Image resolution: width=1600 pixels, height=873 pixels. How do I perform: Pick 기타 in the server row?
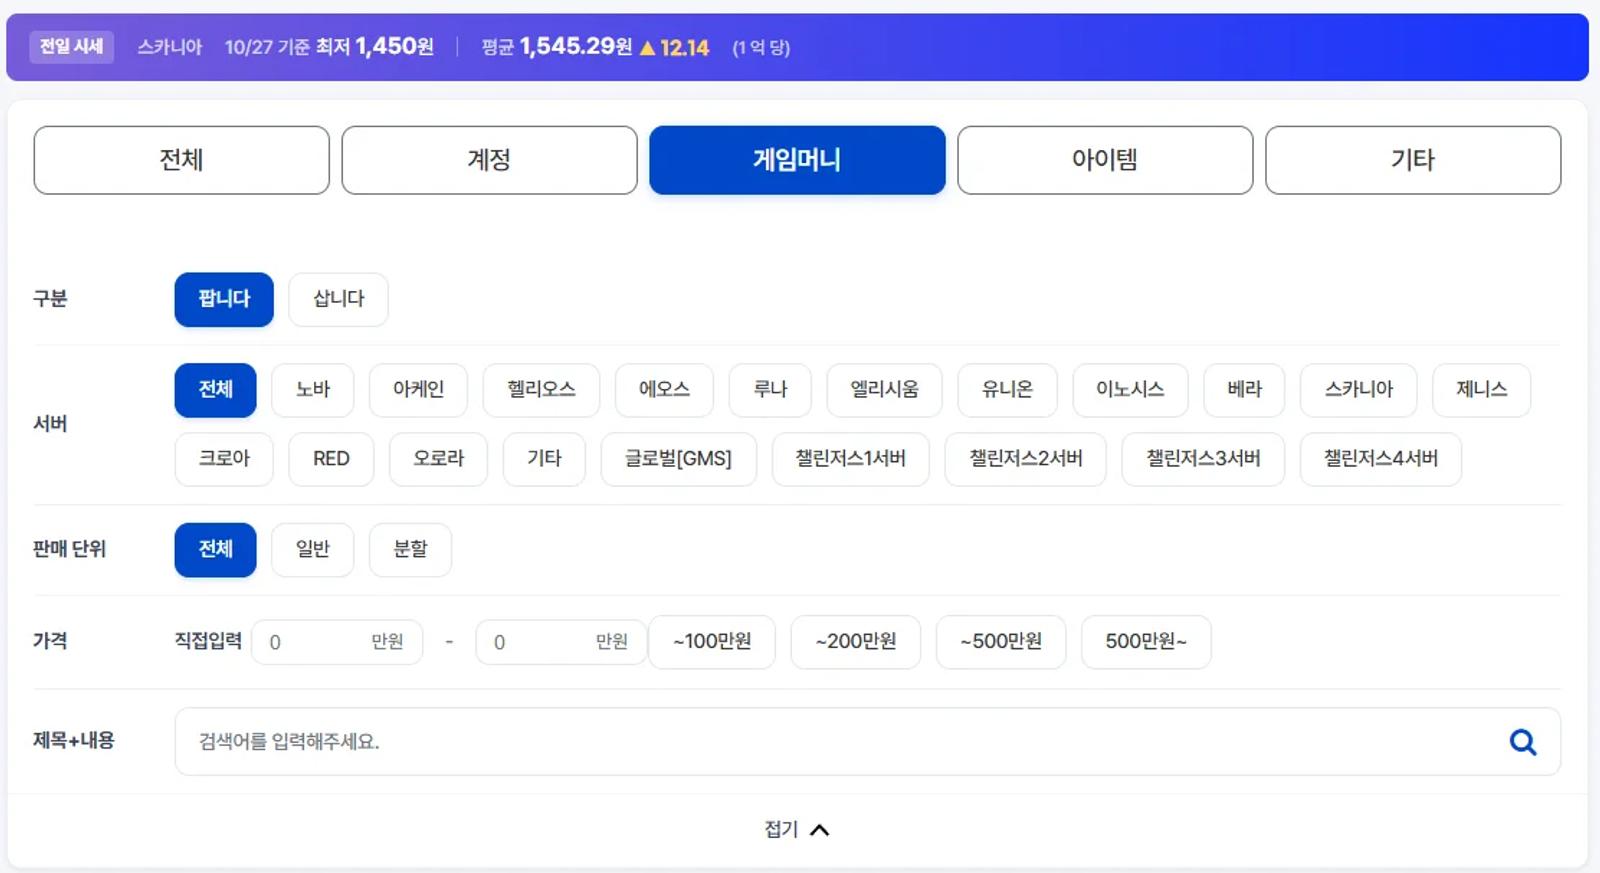(544, 459)
